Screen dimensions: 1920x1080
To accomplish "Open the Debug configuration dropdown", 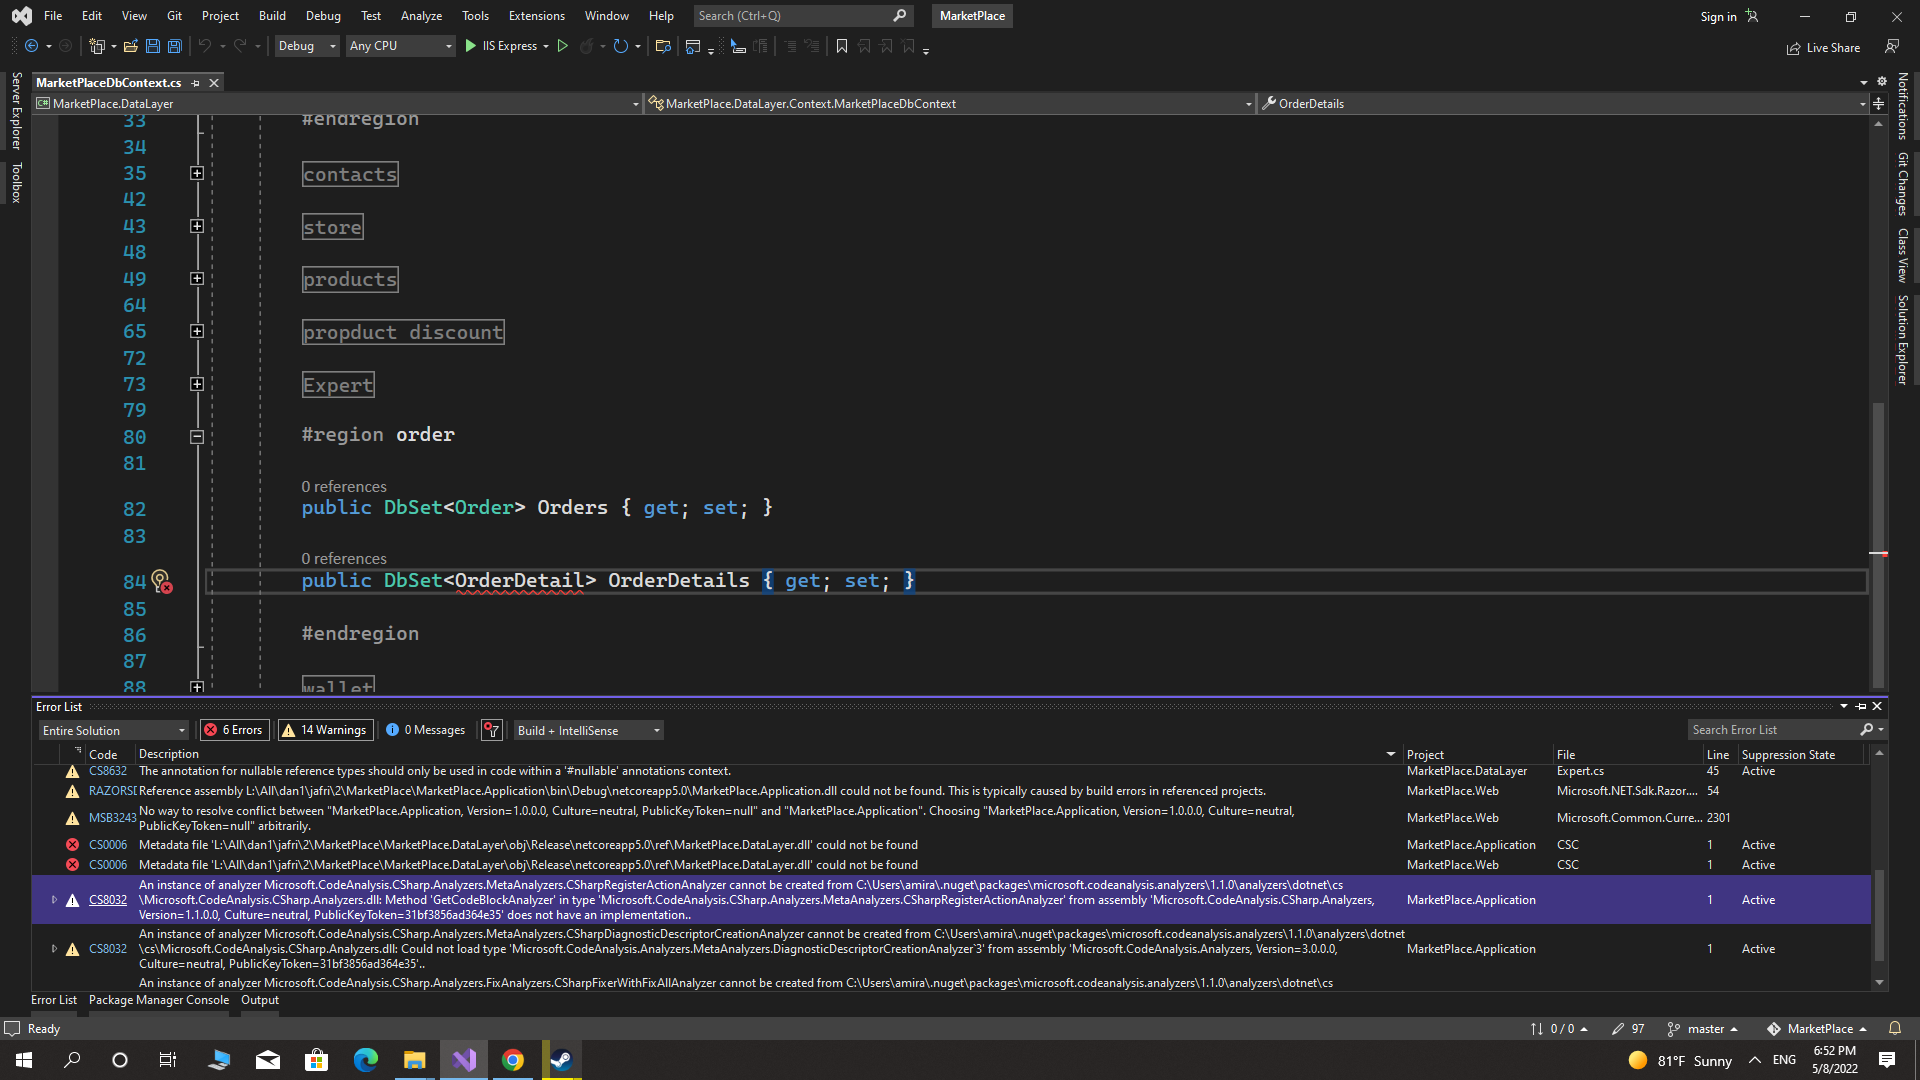I will pos(307,46).
